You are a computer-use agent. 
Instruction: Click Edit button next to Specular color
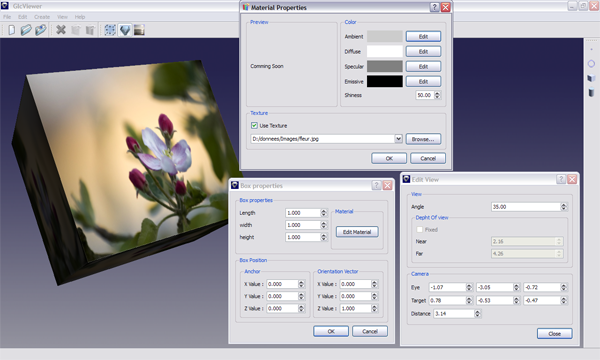pyautogui.click(x=423, y=66)
